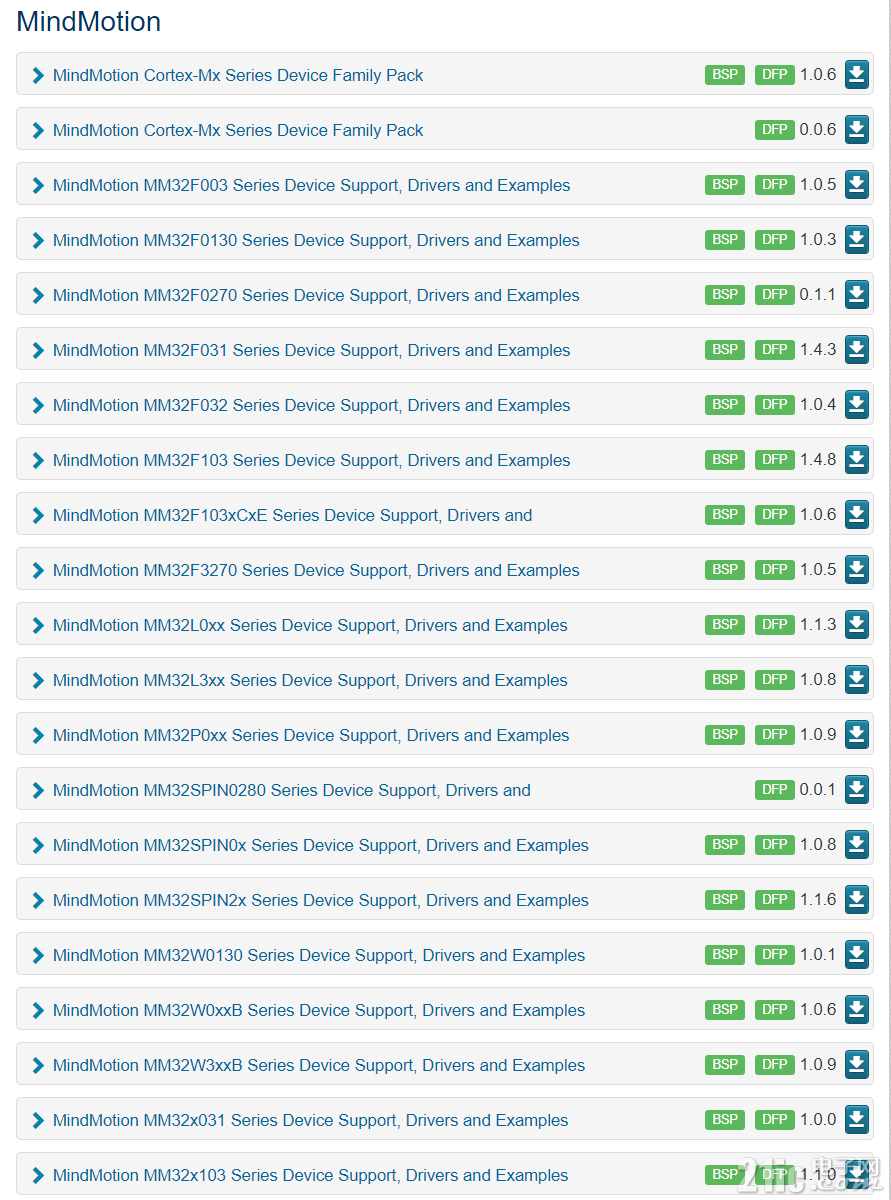Open the MM32x031 Series Device Support link
The height and width of the screenshot is (1200, 891).
point(310,1120)
